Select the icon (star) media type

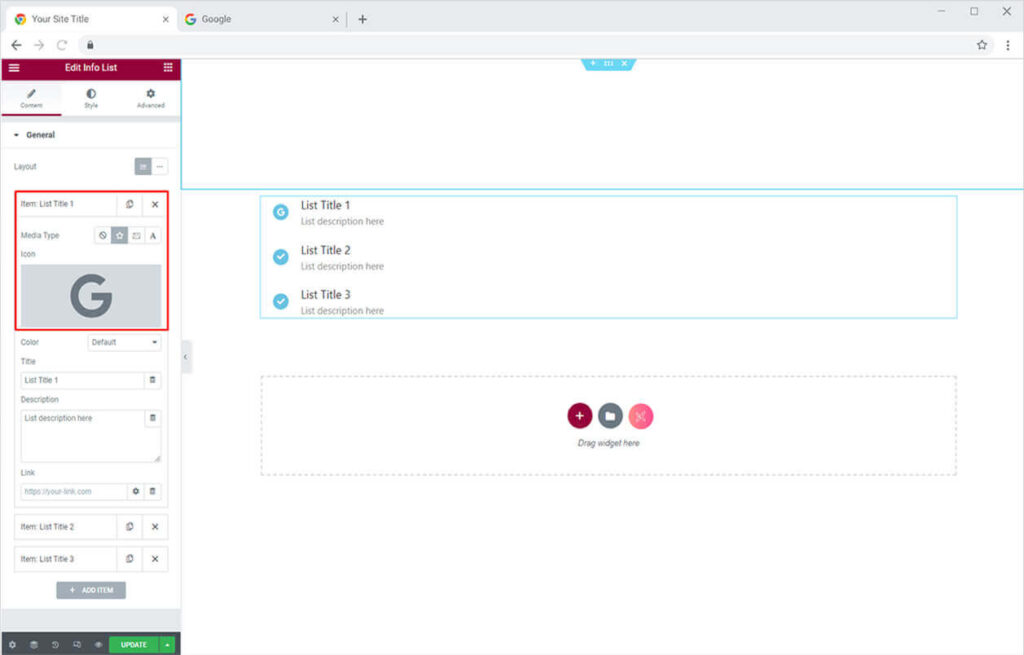119,236
